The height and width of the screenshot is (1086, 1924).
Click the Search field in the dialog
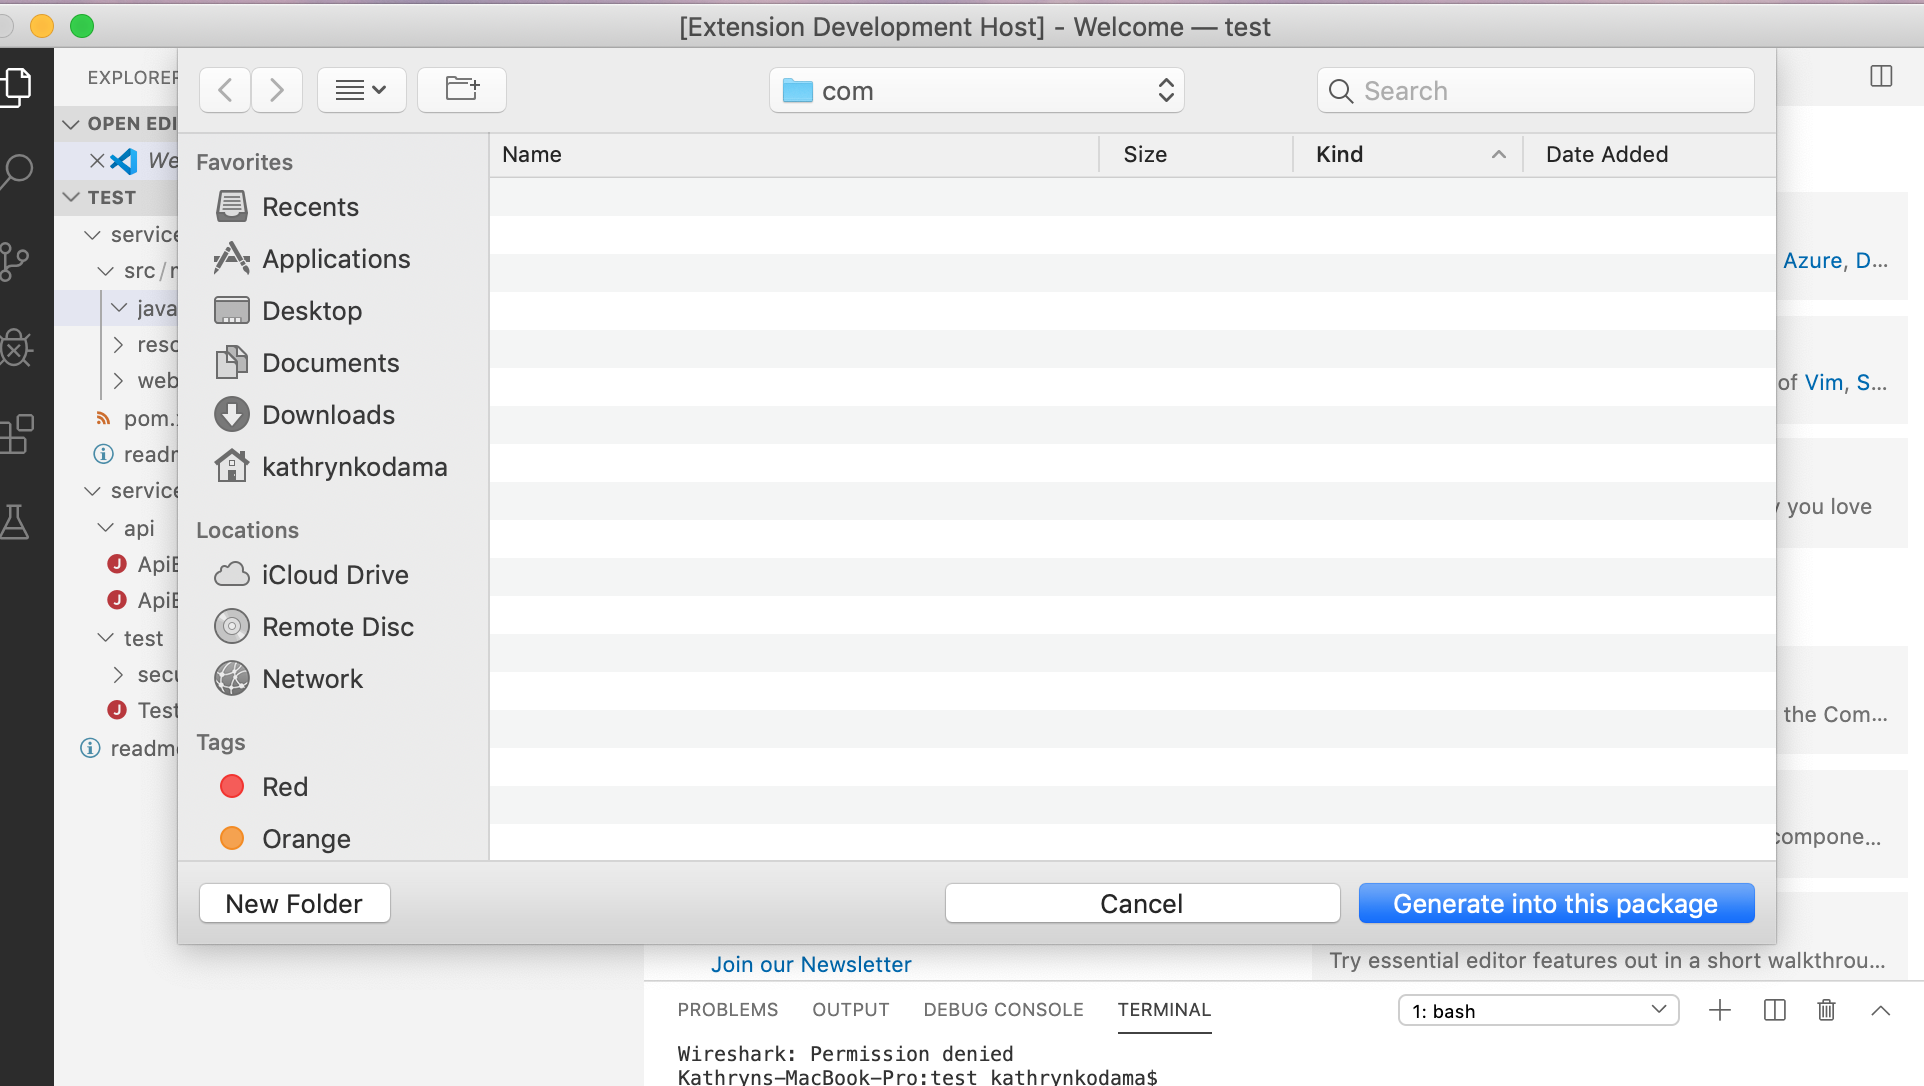pyautogui.click(x=1534, y=90)
